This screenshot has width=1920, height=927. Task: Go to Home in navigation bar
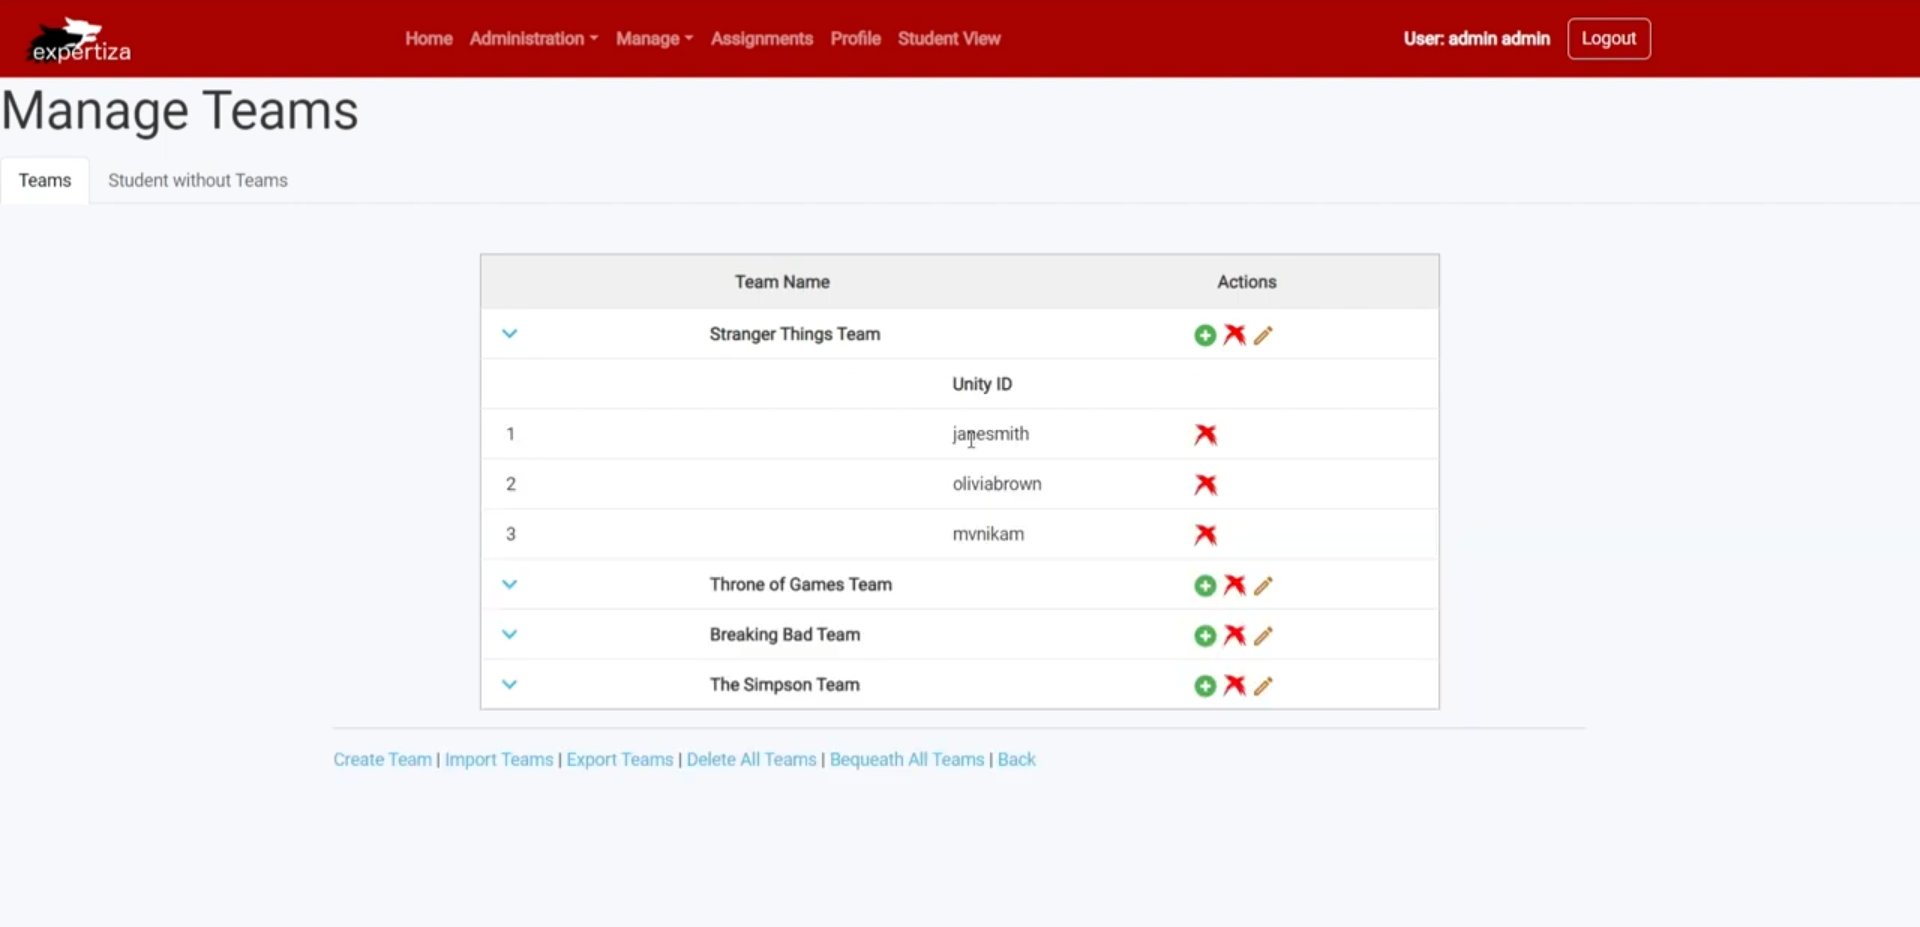pos(429,38)
